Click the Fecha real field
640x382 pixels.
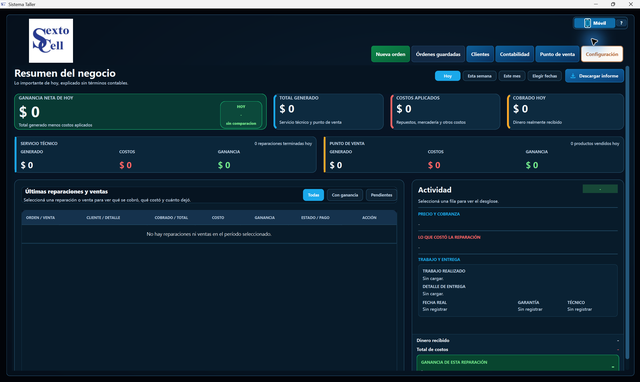click(x=435, y=306)
